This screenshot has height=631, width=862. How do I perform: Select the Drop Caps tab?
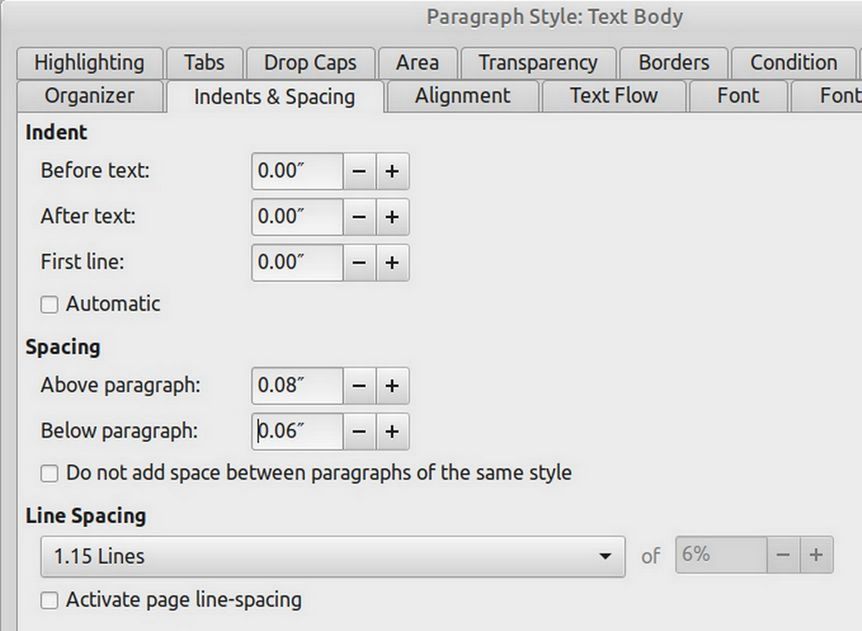309,62
